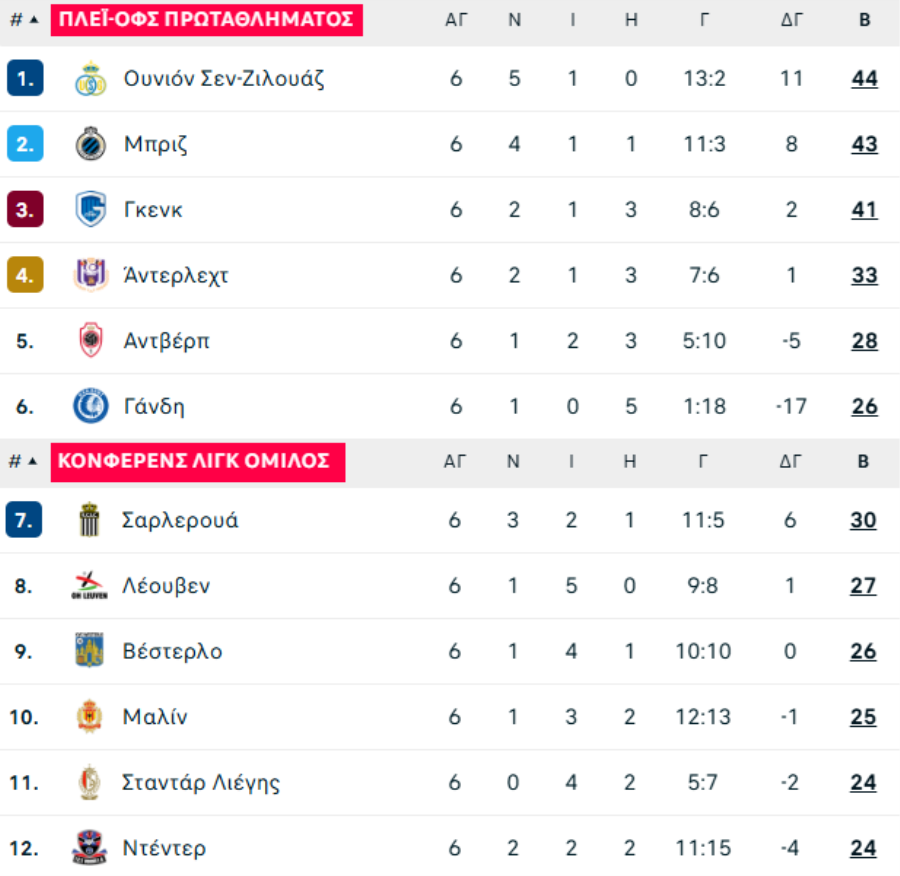Click the Club Brugge (Μπριζ) crest

click(91, 144)
